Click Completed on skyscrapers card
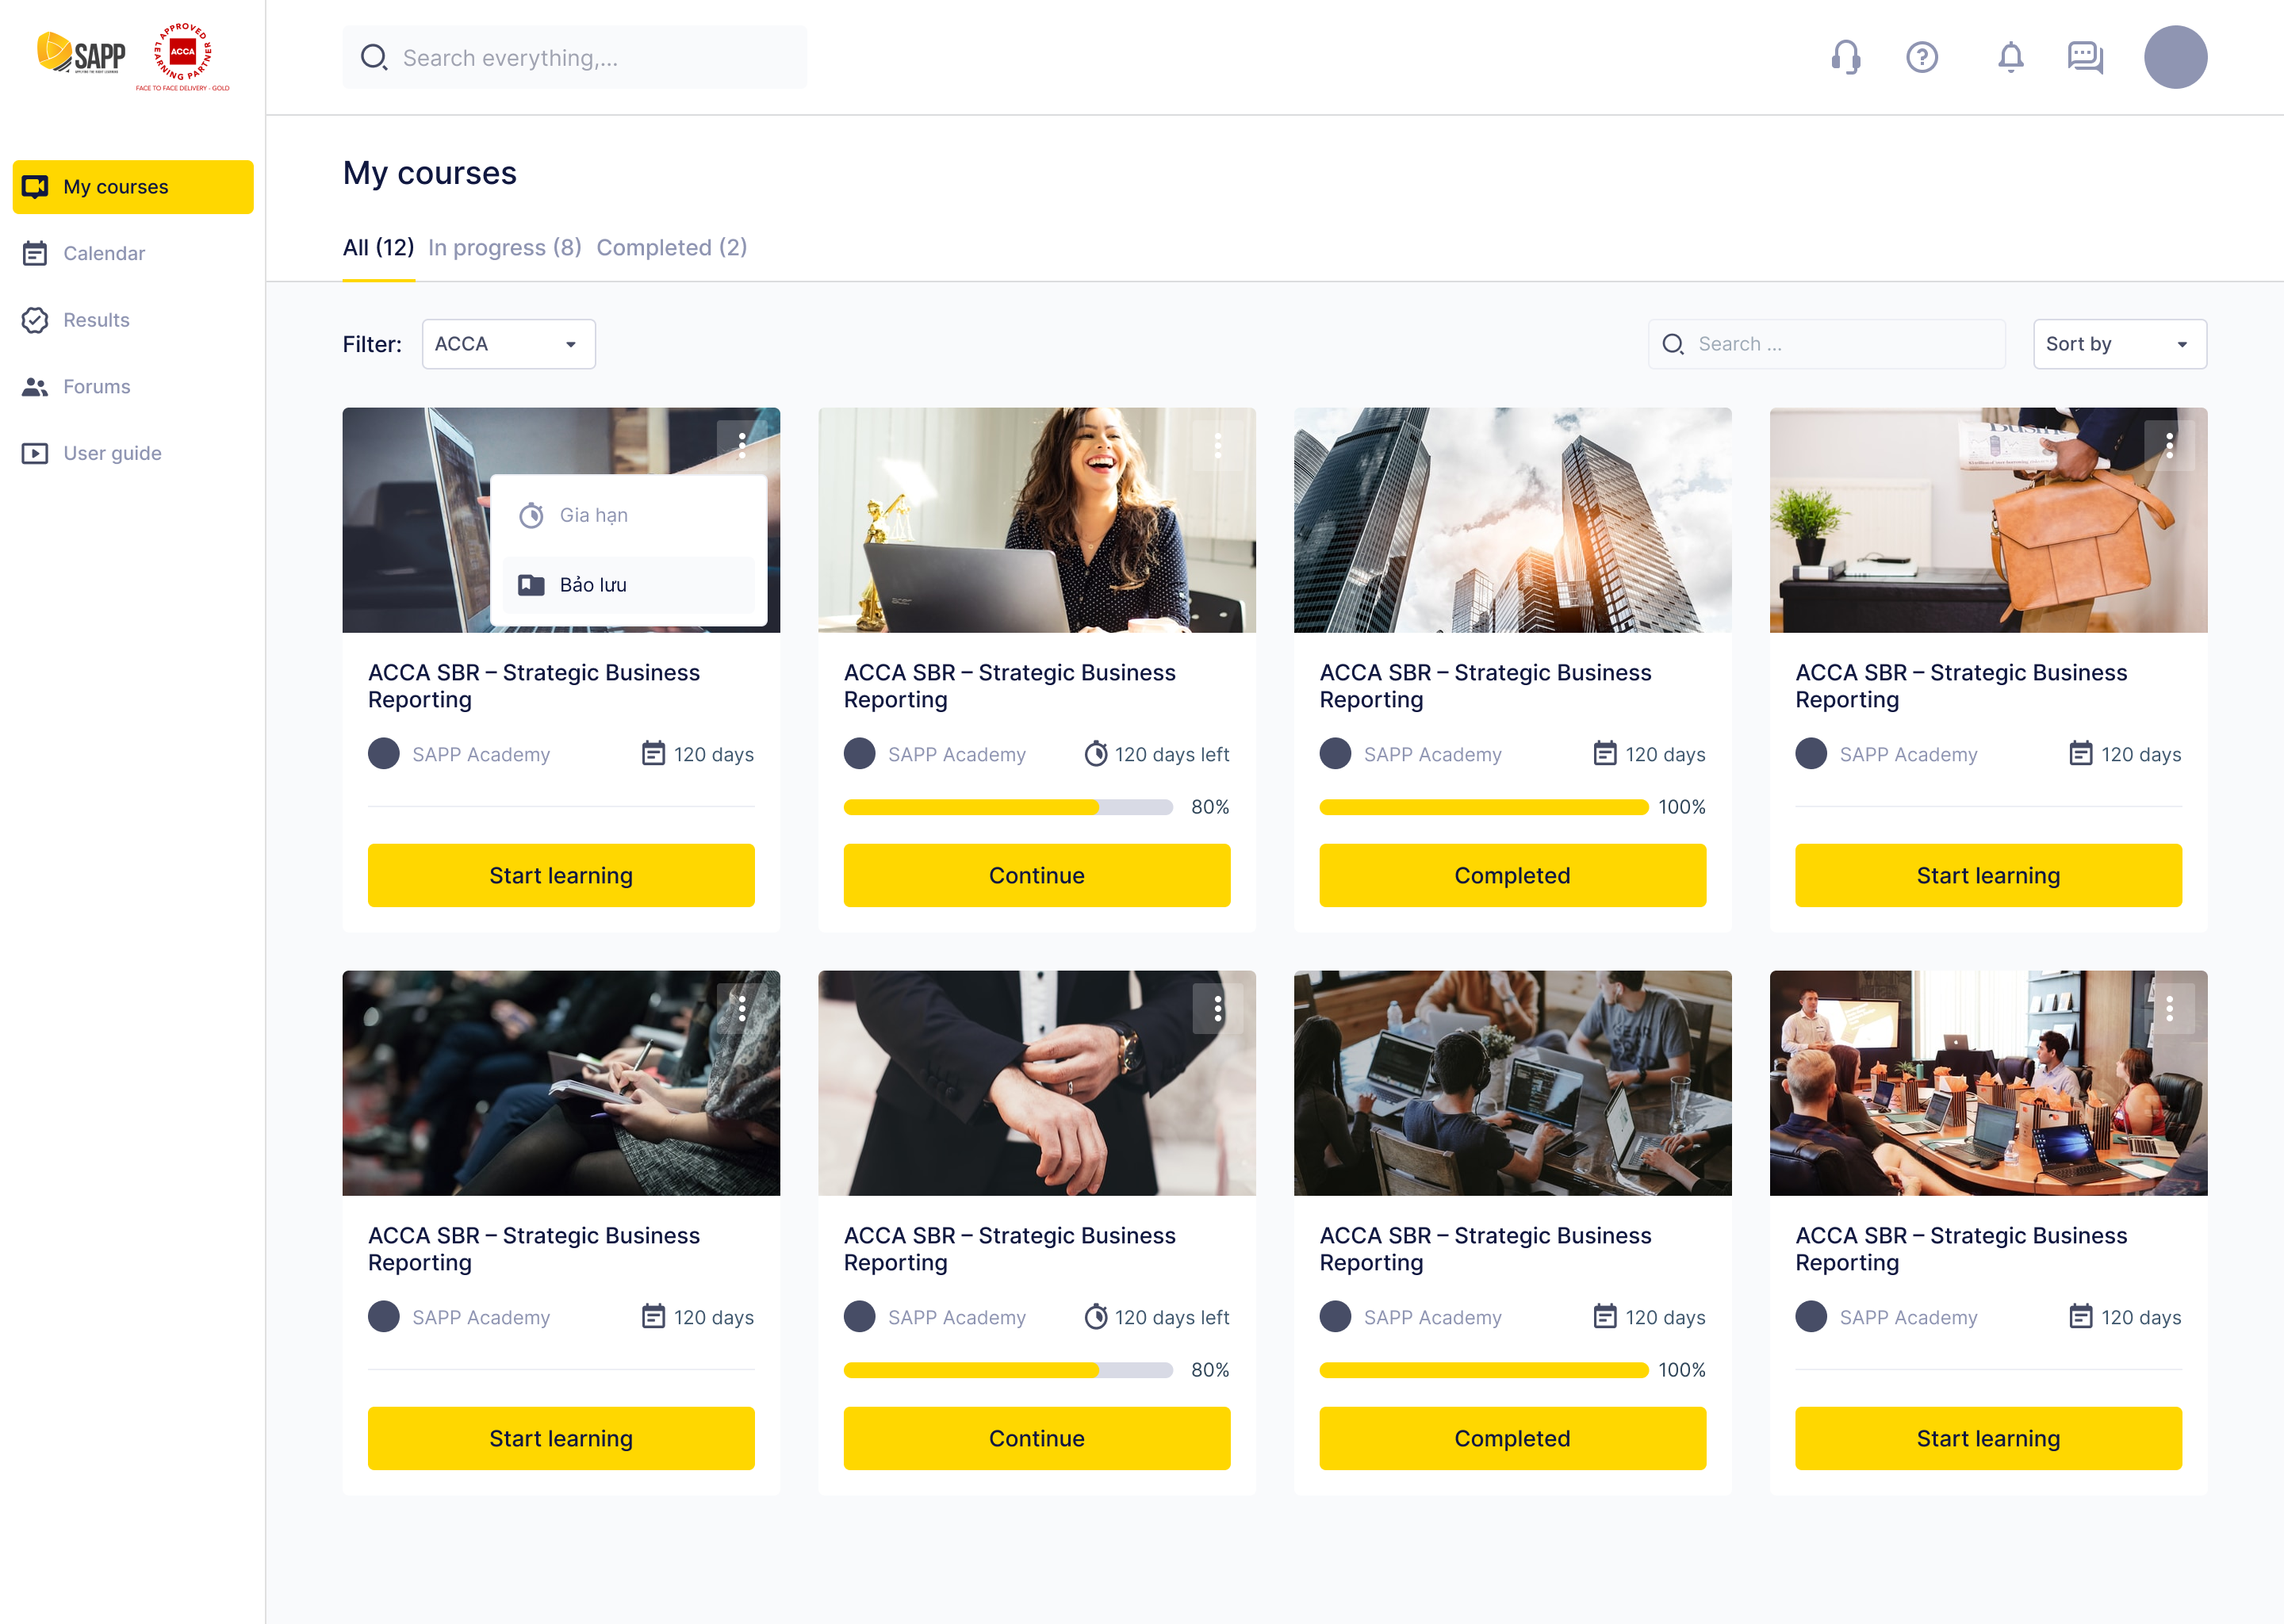Image resolution: width=2284 pixels, height=1624 pixels. pyautogui.click(x=1512, y=875)
